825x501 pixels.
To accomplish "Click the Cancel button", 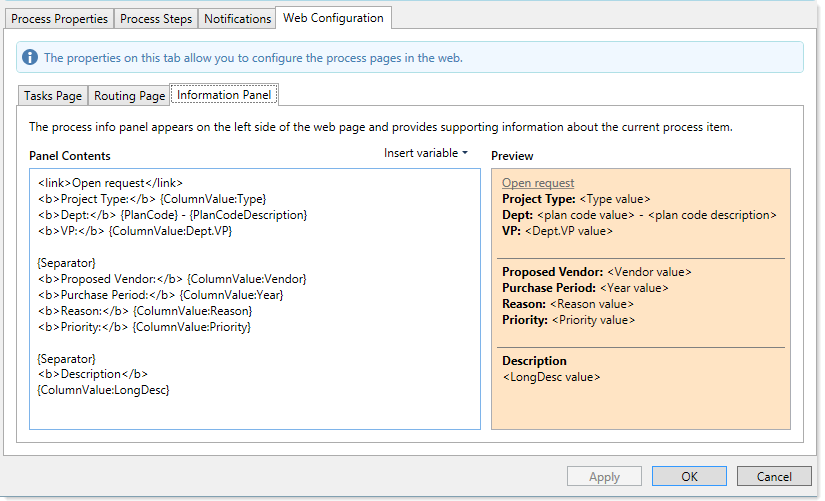I will coord(774,477).
